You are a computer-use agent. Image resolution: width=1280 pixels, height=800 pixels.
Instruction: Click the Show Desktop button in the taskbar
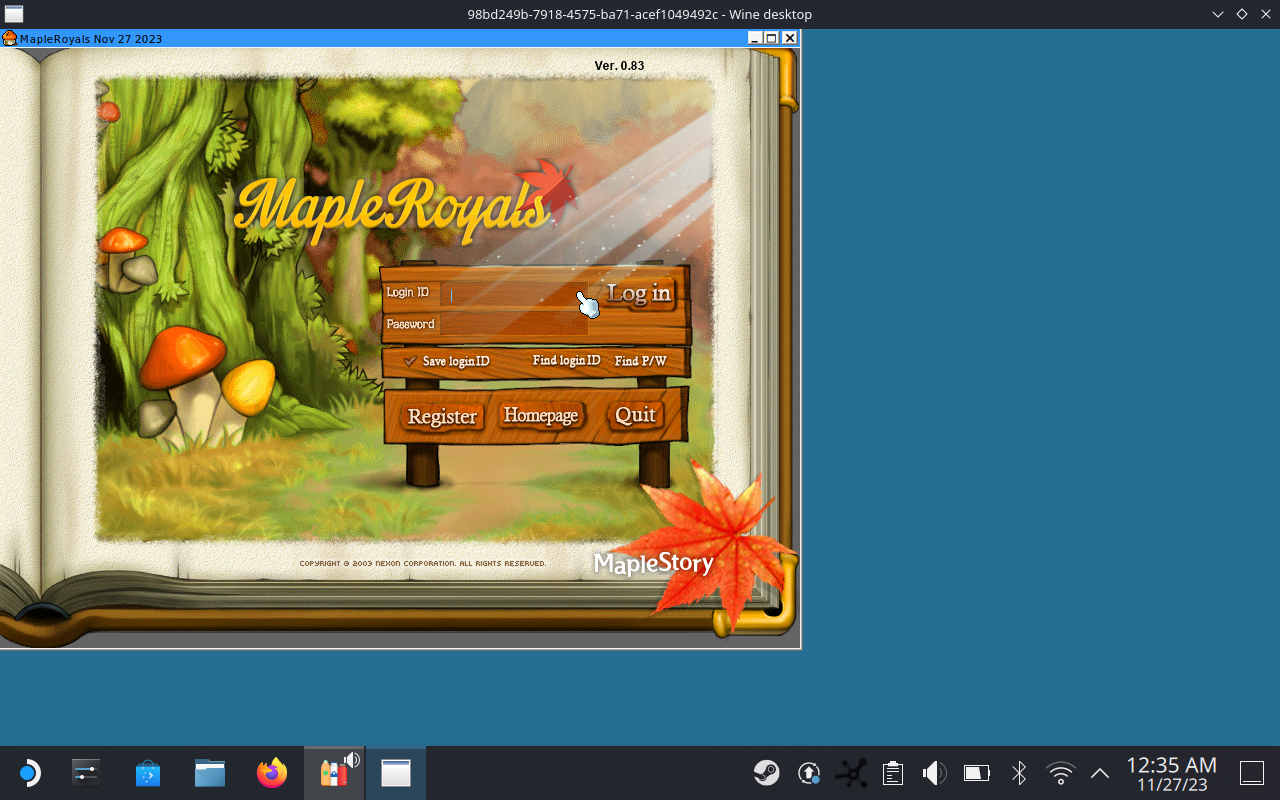tap(1252, 773)
